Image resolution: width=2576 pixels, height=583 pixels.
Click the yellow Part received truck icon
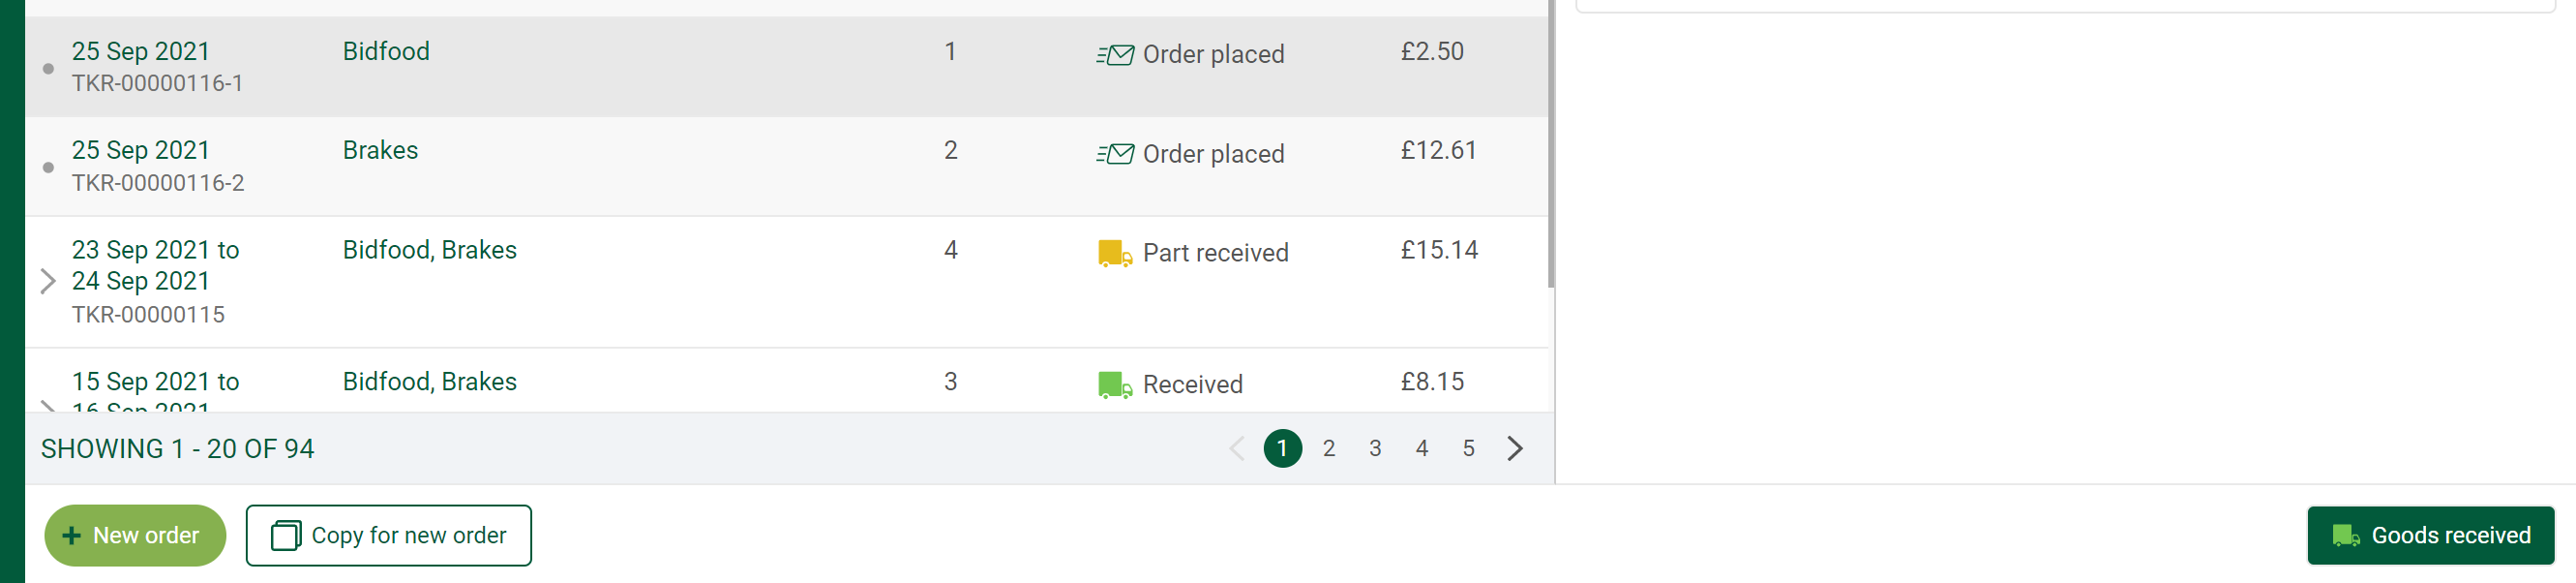pos(1115,253)
